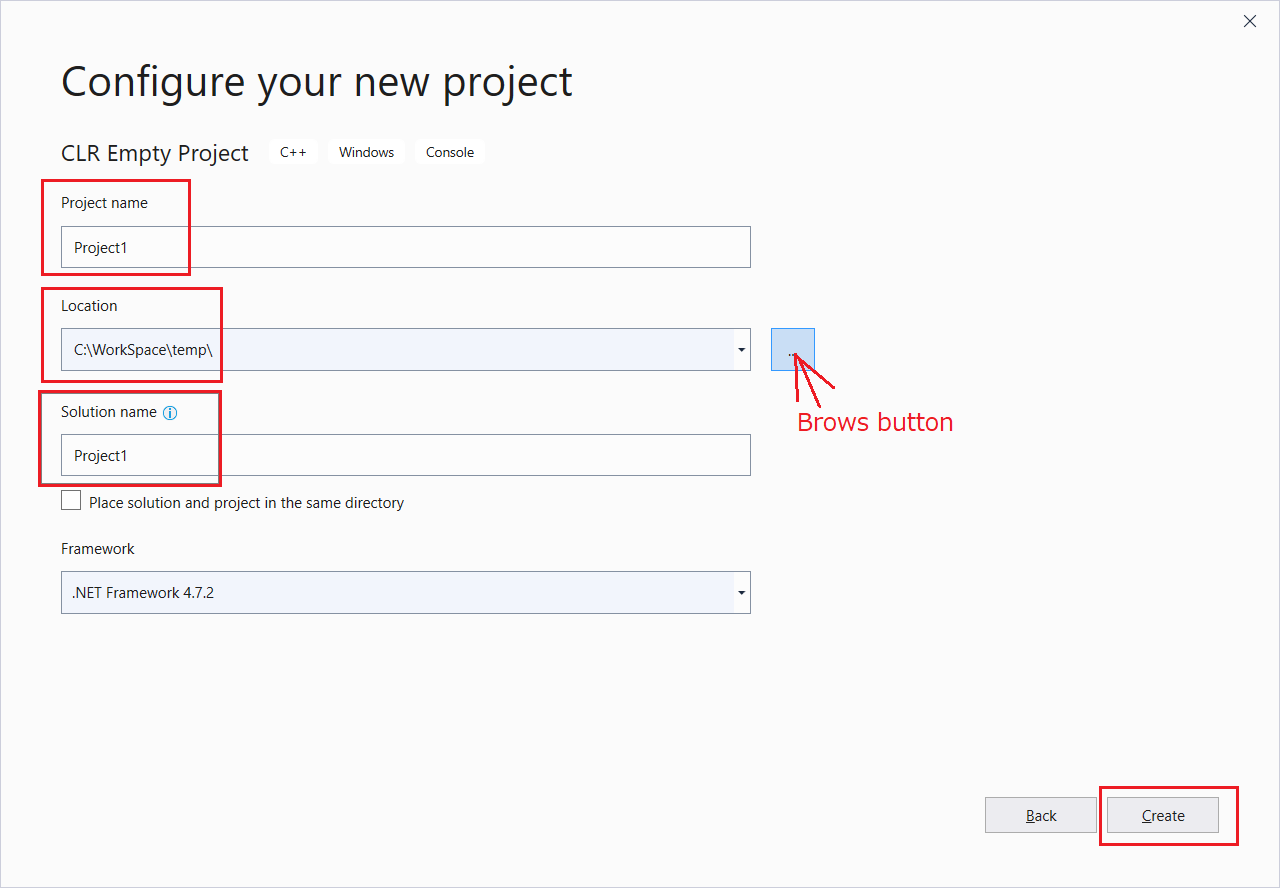Go Back to the previous step
This screenshot has height=888, width=1280.
click(x=1041, y=815)
